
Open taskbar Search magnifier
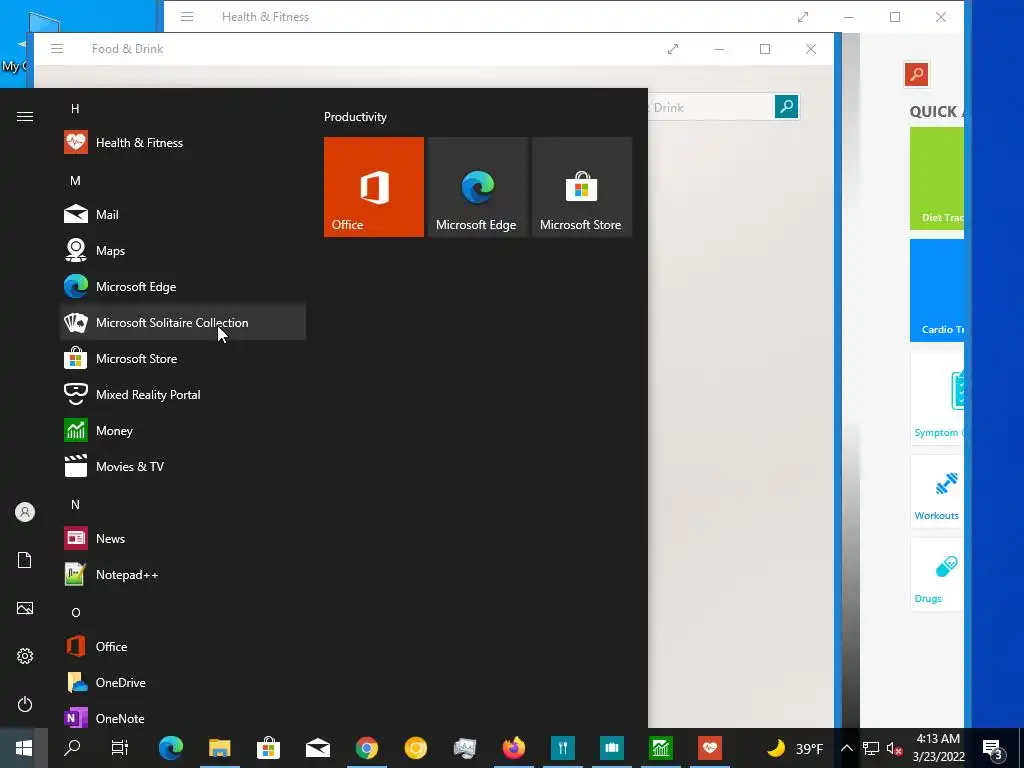(72, 748)
